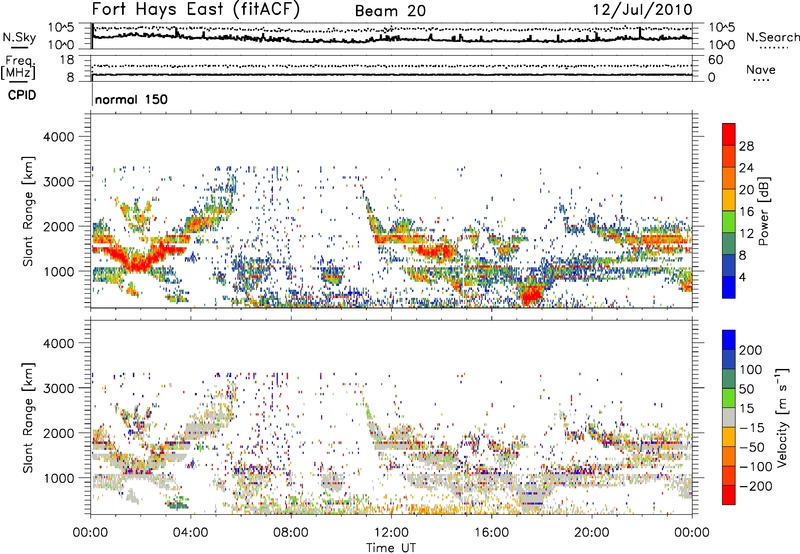Click the Velocity [m s⁻¹] colorbar axis label
800x554 pixels.
[x=781, y=417]
